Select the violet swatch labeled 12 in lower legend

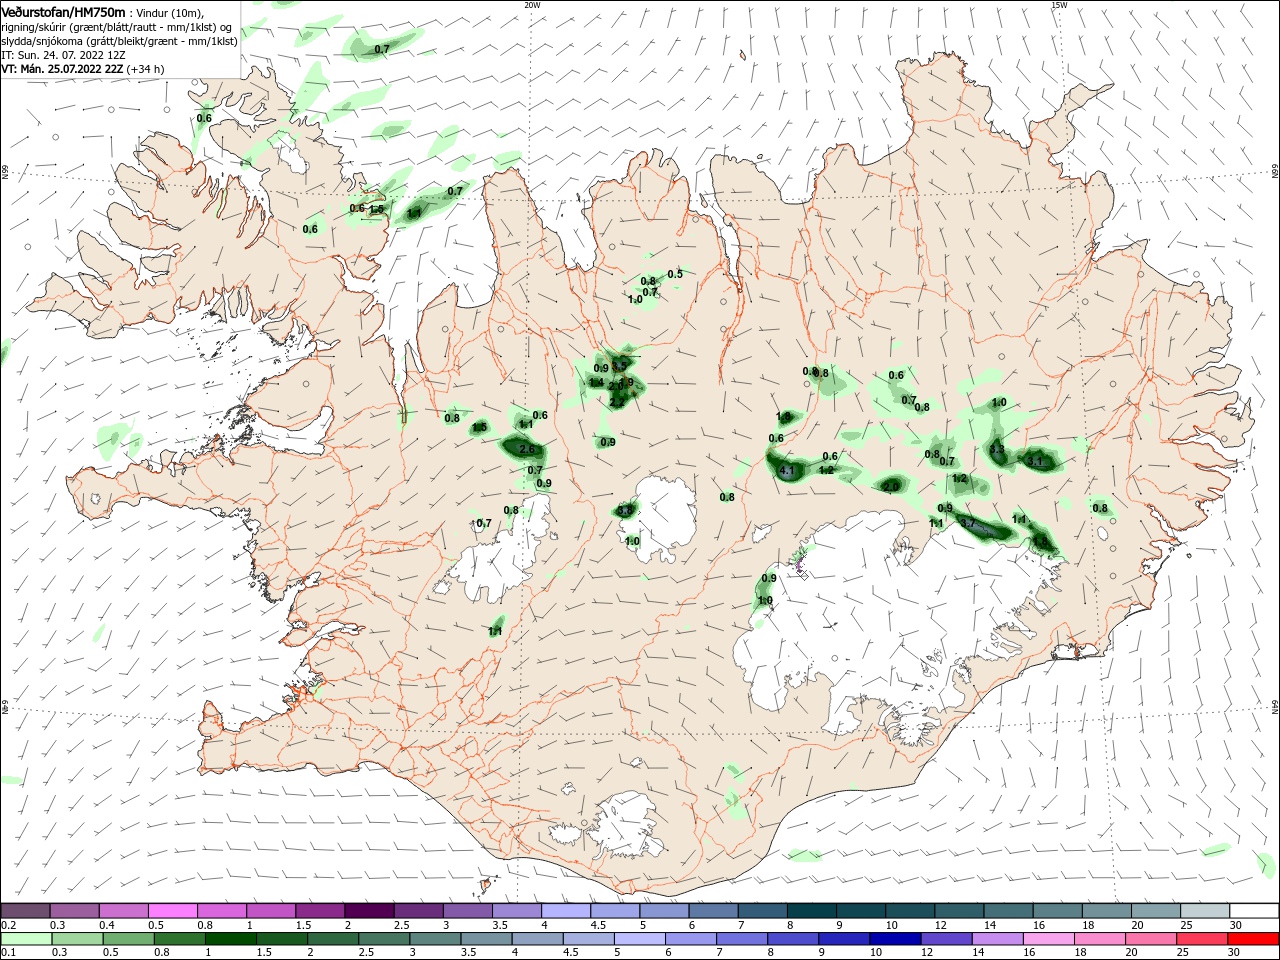point(946,939)
